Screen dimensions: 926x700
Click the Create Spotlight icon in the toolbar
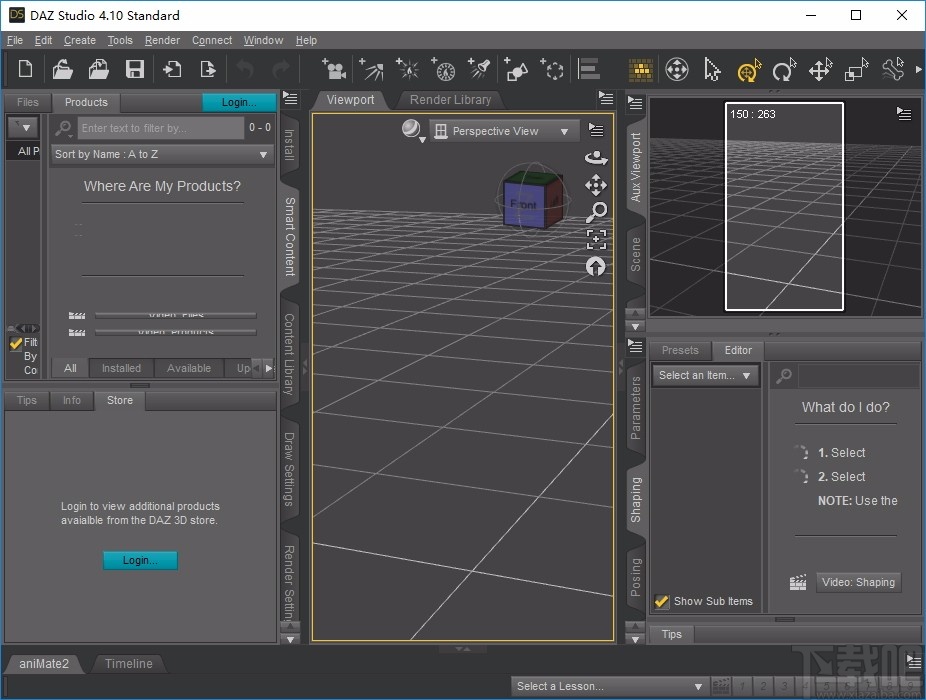pos(479,70)
